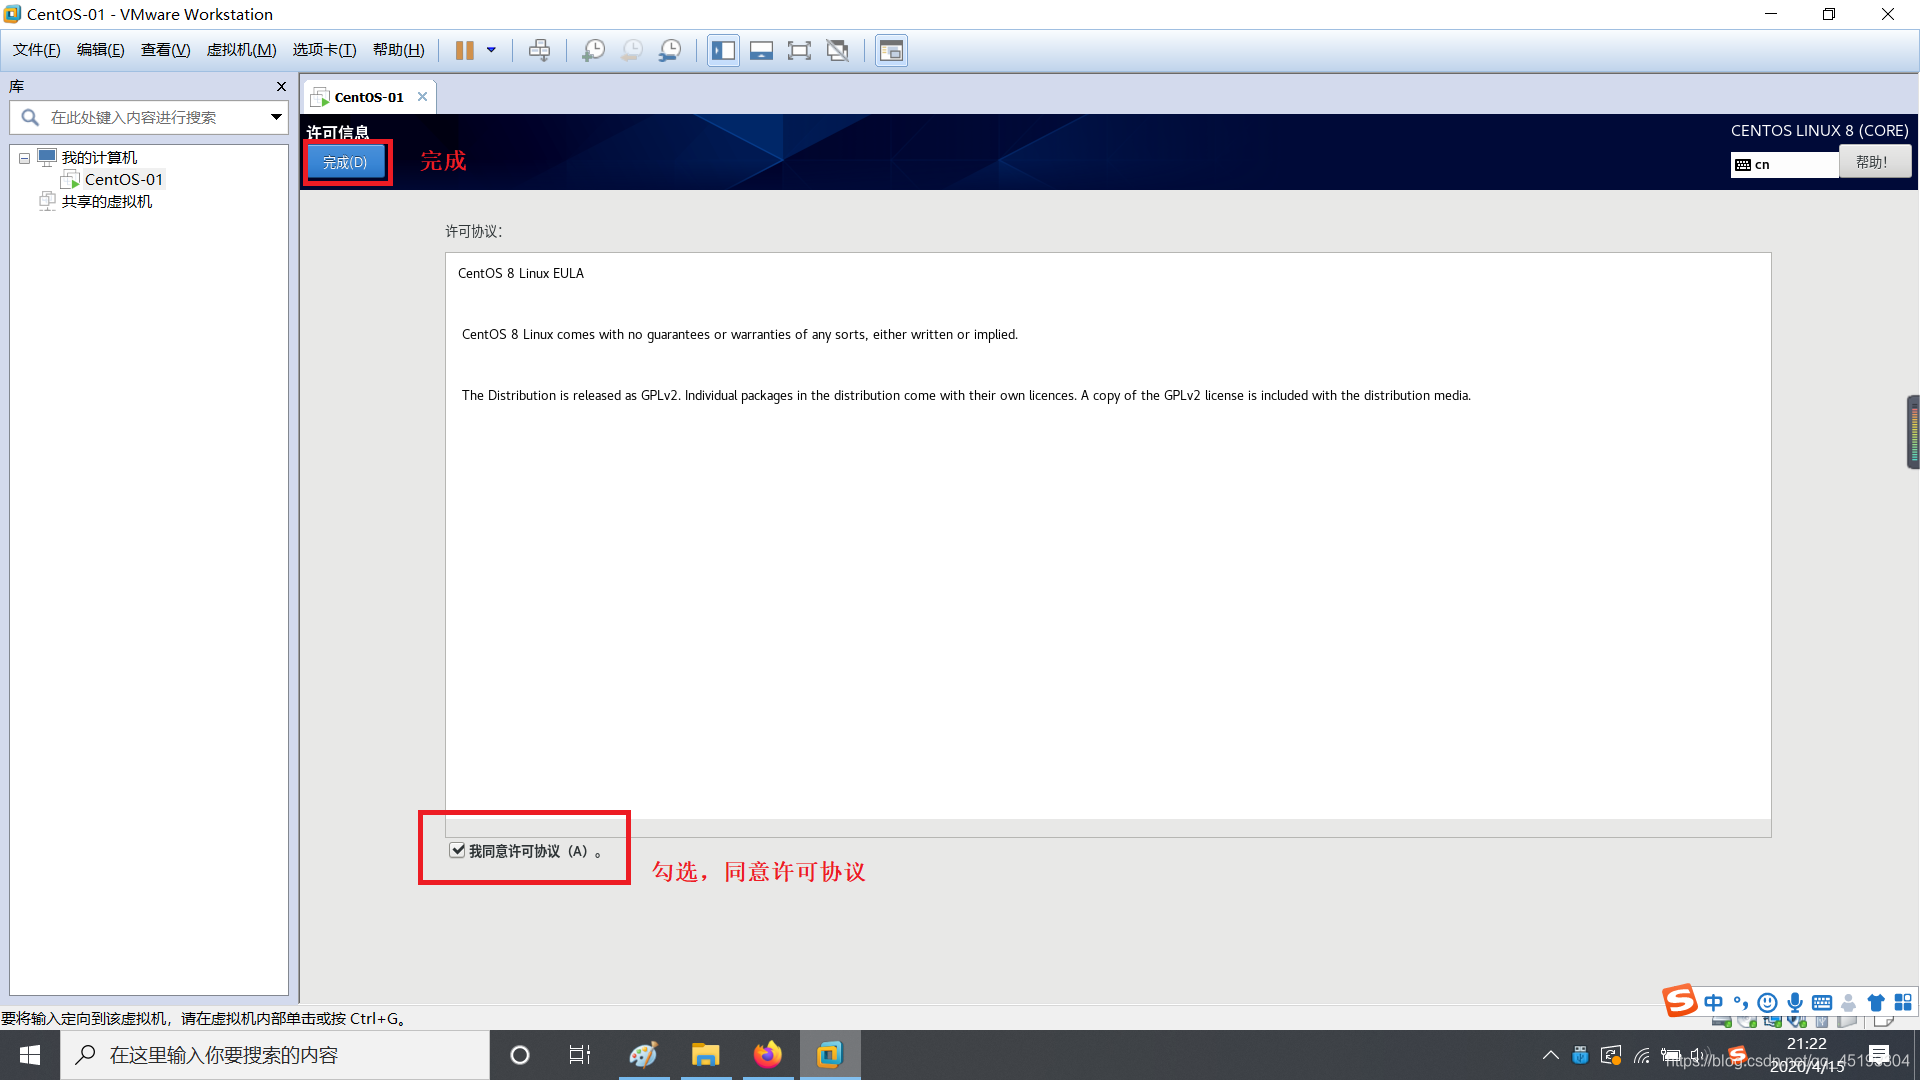Viewport: 1920px width, 1080px height.
Task: Enter full screen mode icon
Action: pyautogui.click(x=799, y=50)
